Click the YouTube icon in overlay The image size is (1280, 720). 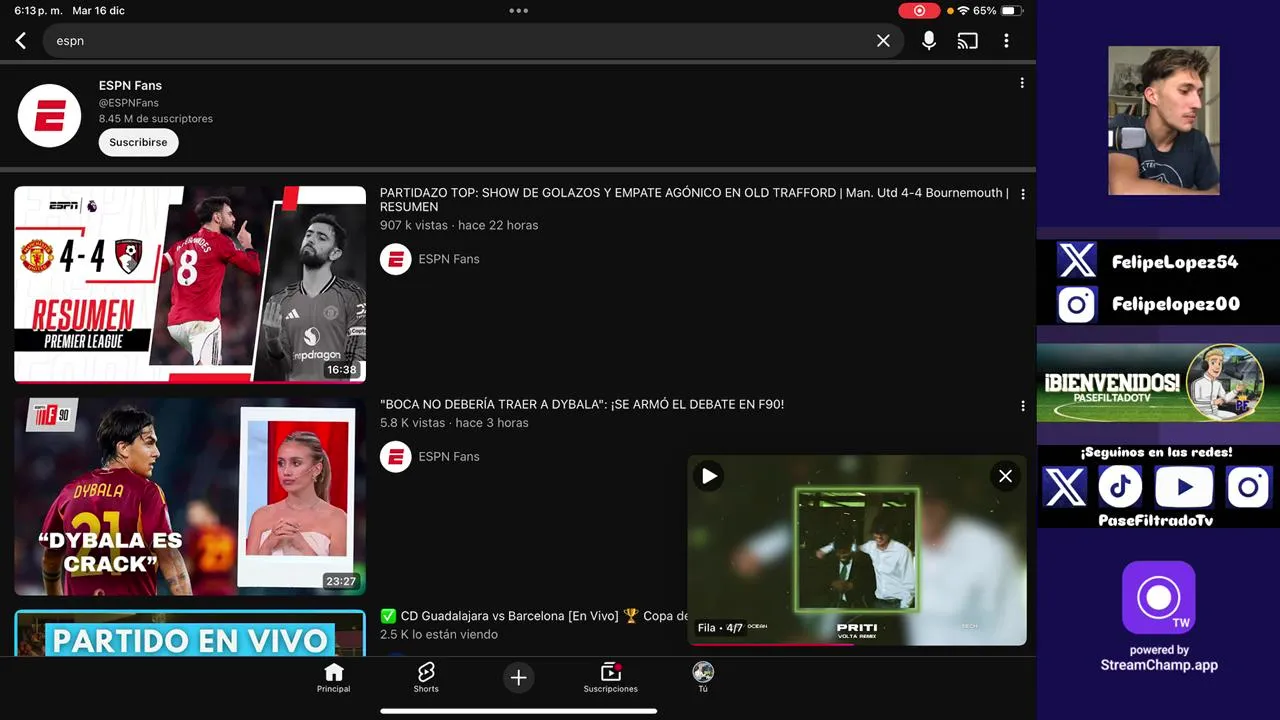coord(1184,487)
